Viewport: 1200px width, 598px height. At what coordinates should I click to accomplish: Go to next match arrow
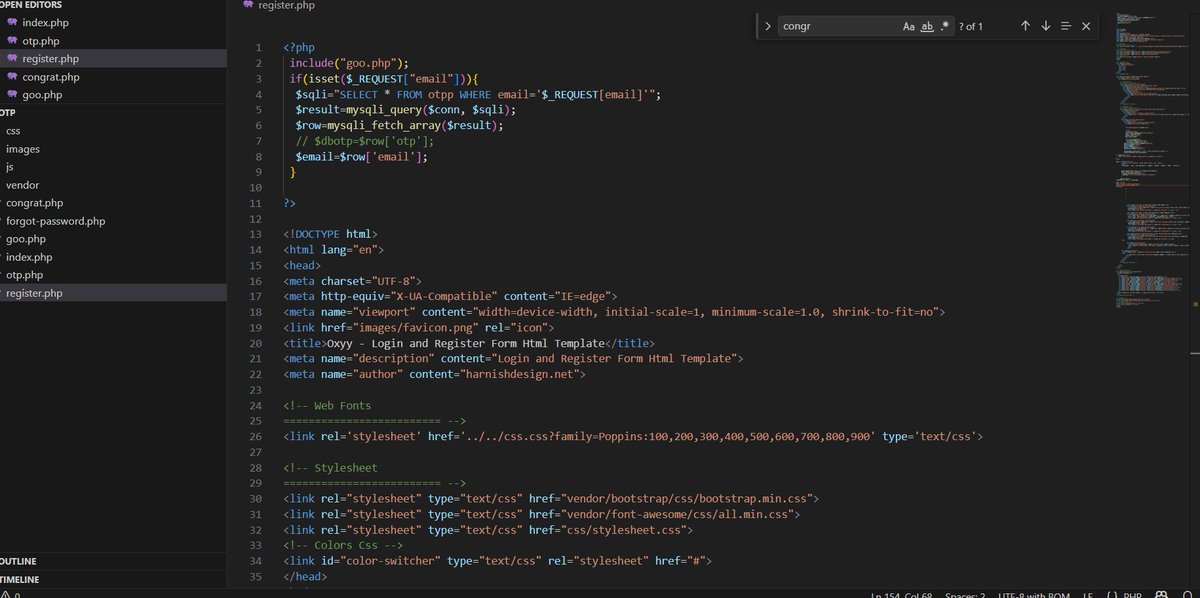coord(1046,26)
